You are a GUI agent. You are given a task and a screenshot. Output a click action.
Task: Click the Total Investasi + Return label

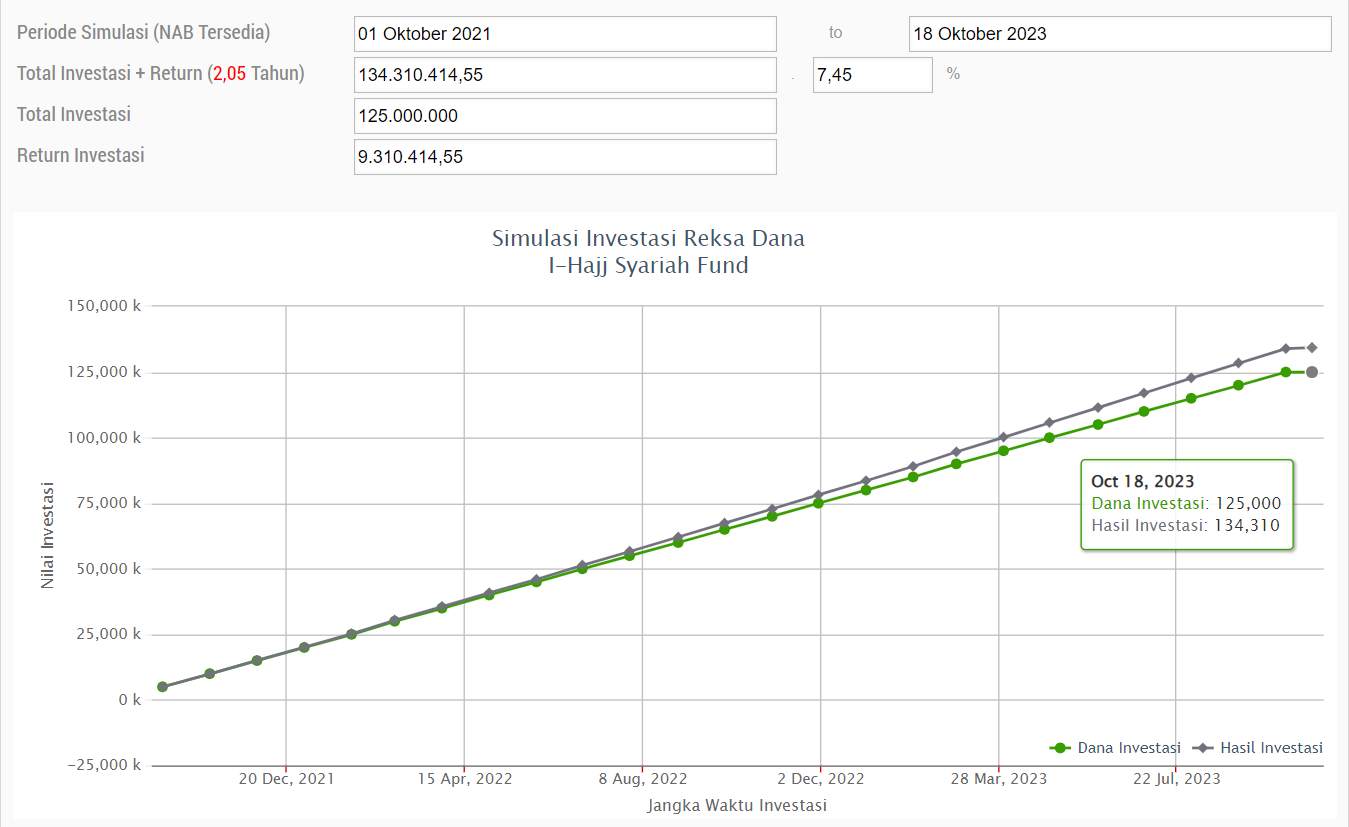pos(161,73)
